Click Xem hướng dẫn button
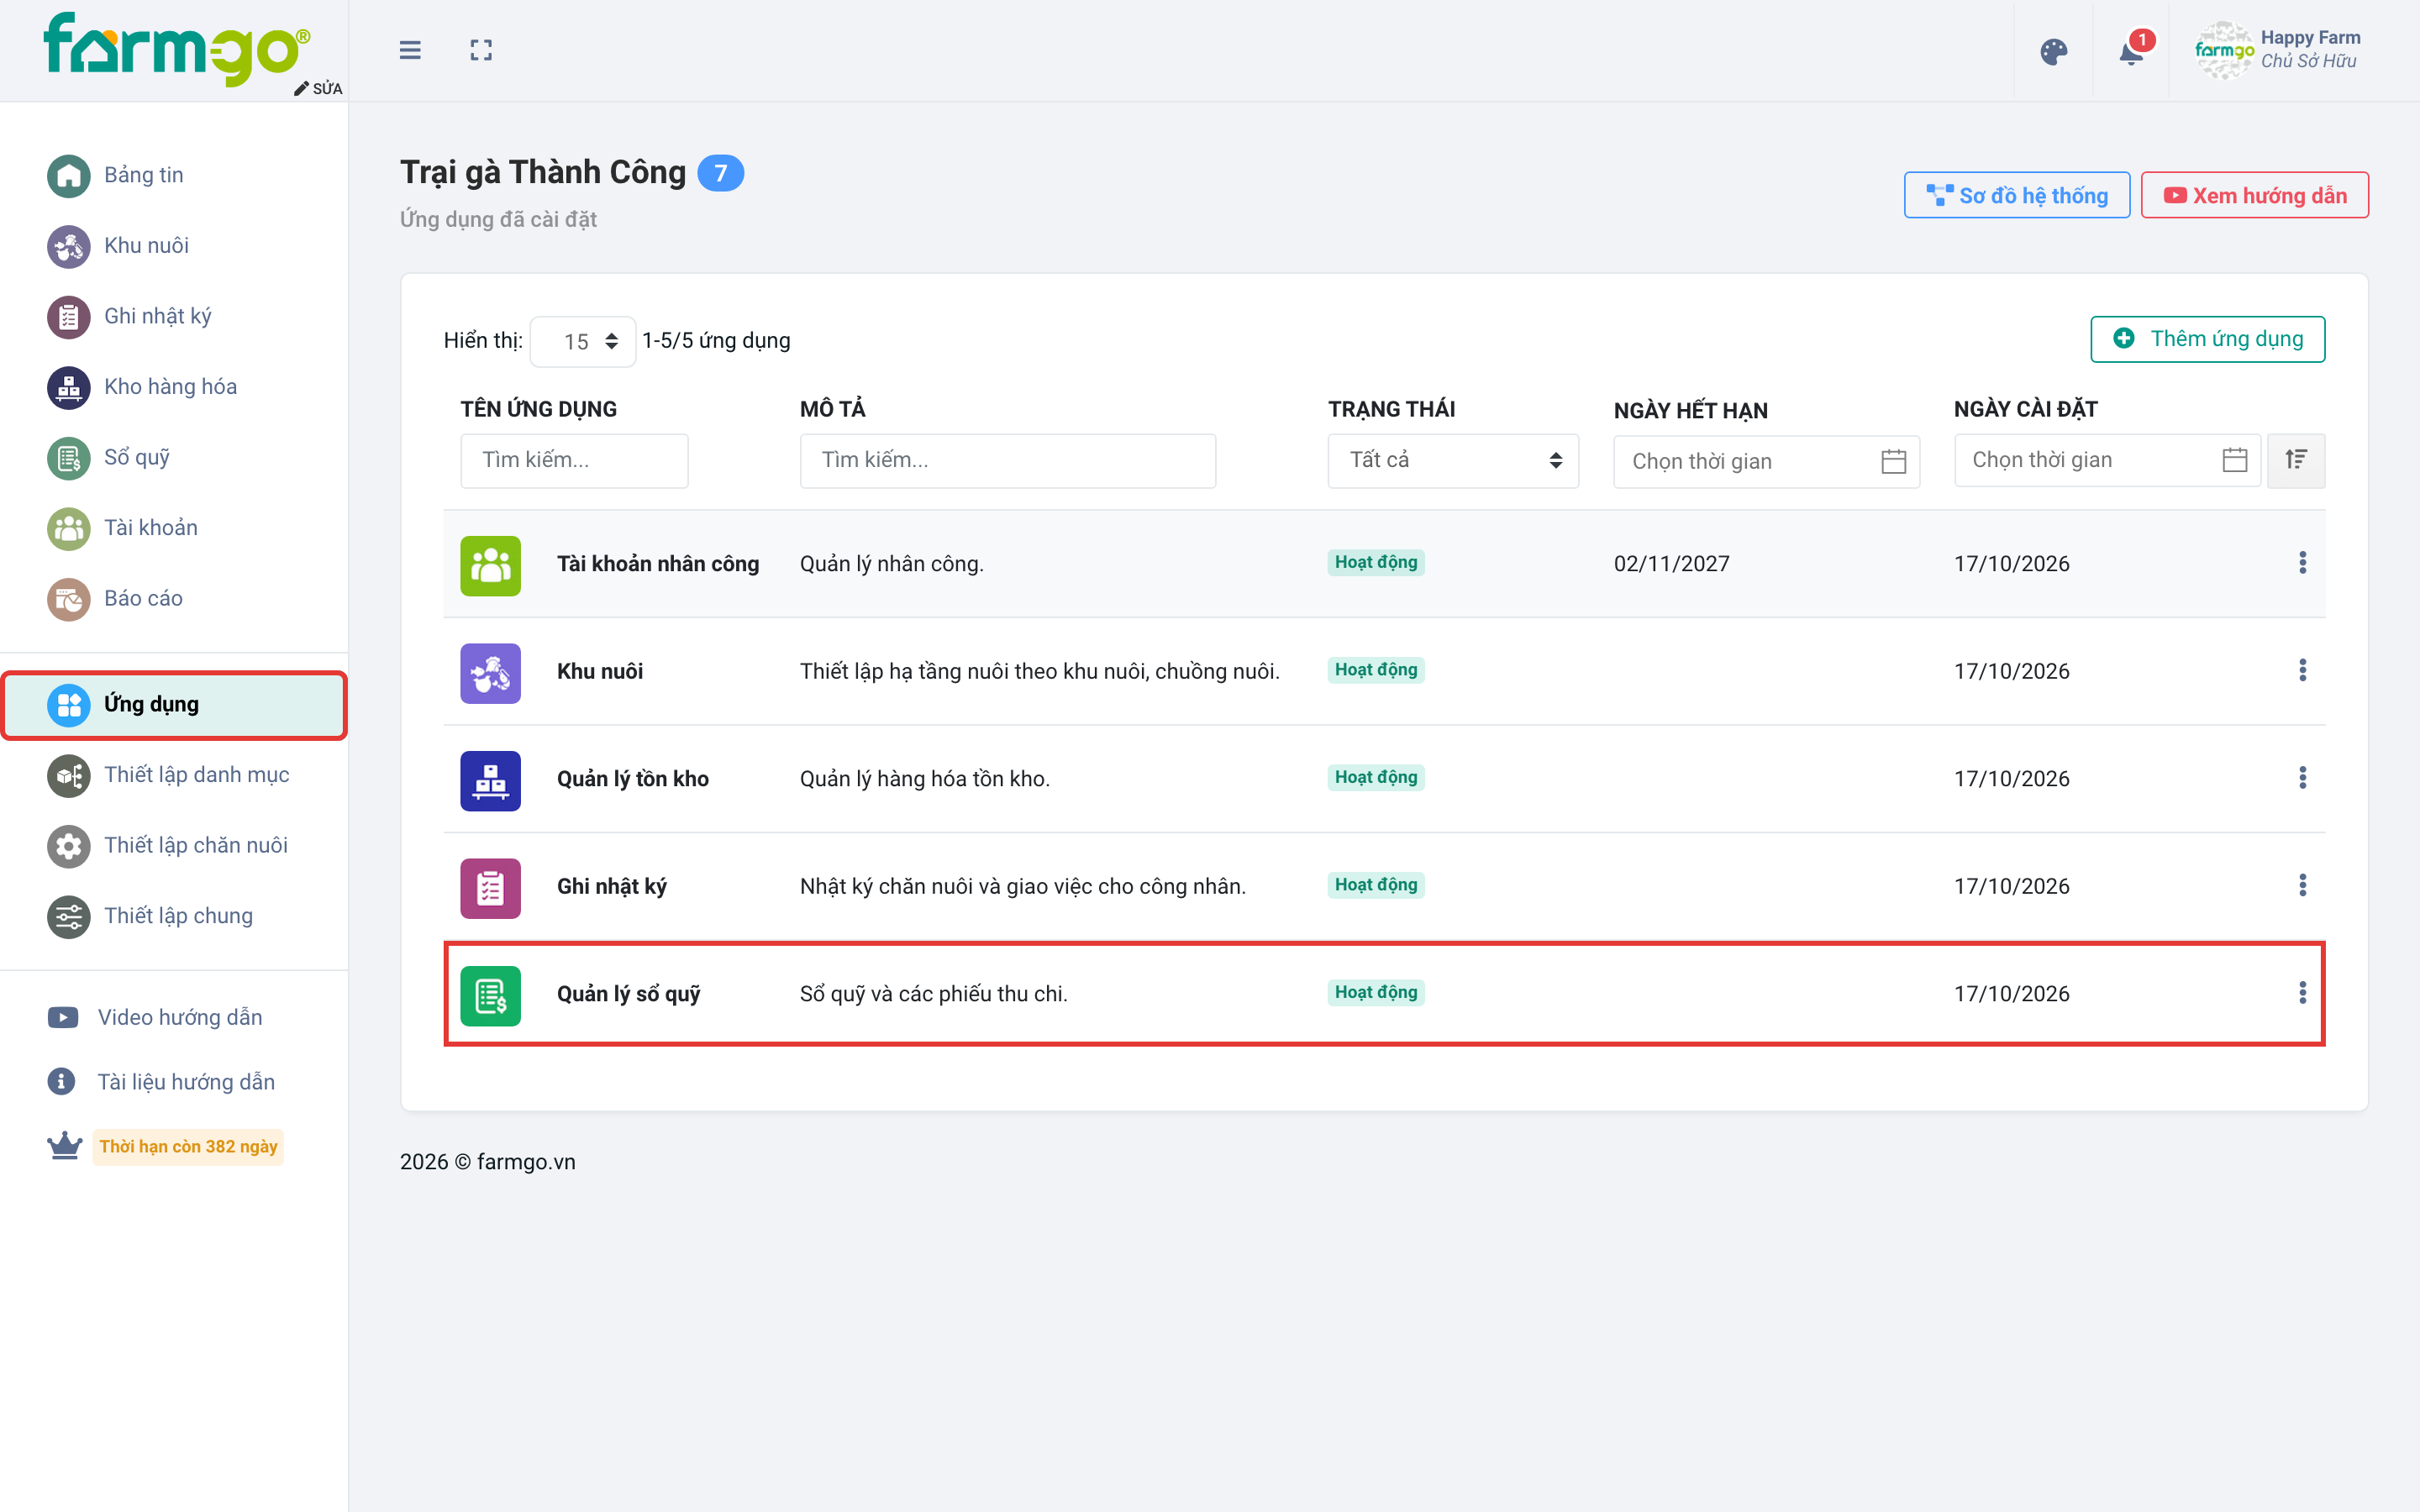Image resolution: width=2420 pixels, height=1512 pixels. 2254,195
